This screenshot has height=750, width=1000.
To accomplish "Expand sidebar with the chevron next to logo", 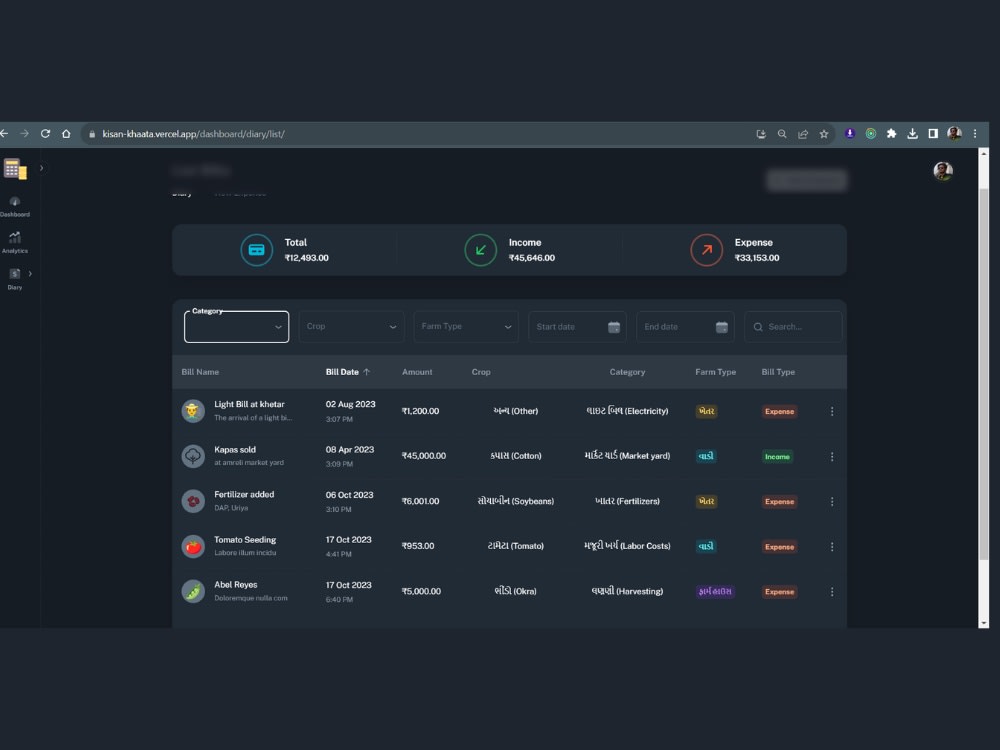I will click(x=41, y=168).
